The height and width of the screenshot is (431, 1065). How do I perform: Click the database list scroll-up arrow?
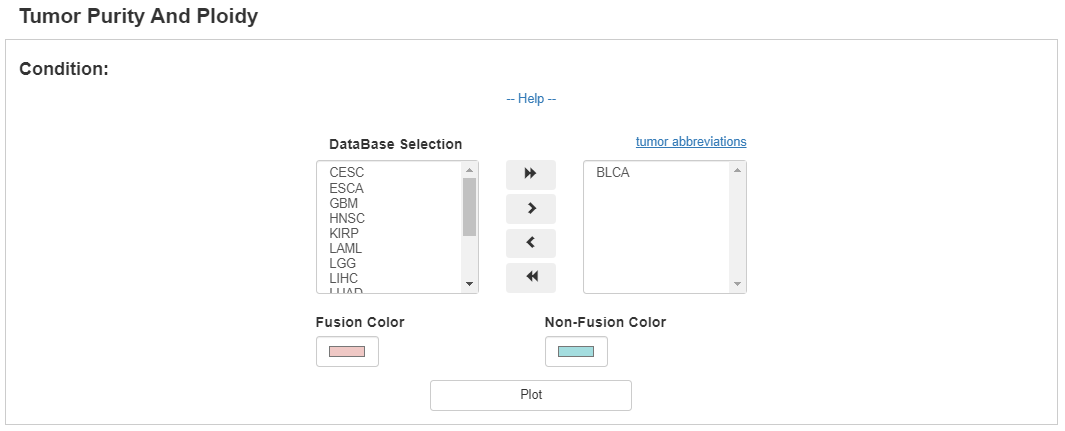pyautogui.click(x=469, y=170)
